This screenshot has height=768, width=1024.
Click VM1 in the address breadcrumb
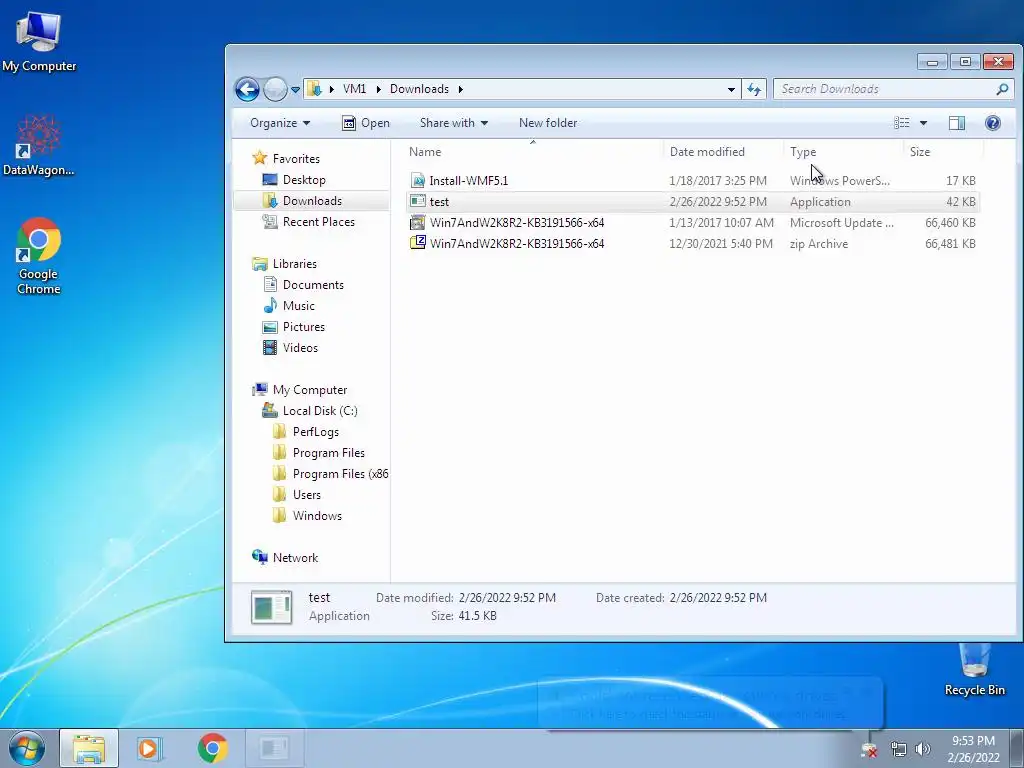point(355,89)
